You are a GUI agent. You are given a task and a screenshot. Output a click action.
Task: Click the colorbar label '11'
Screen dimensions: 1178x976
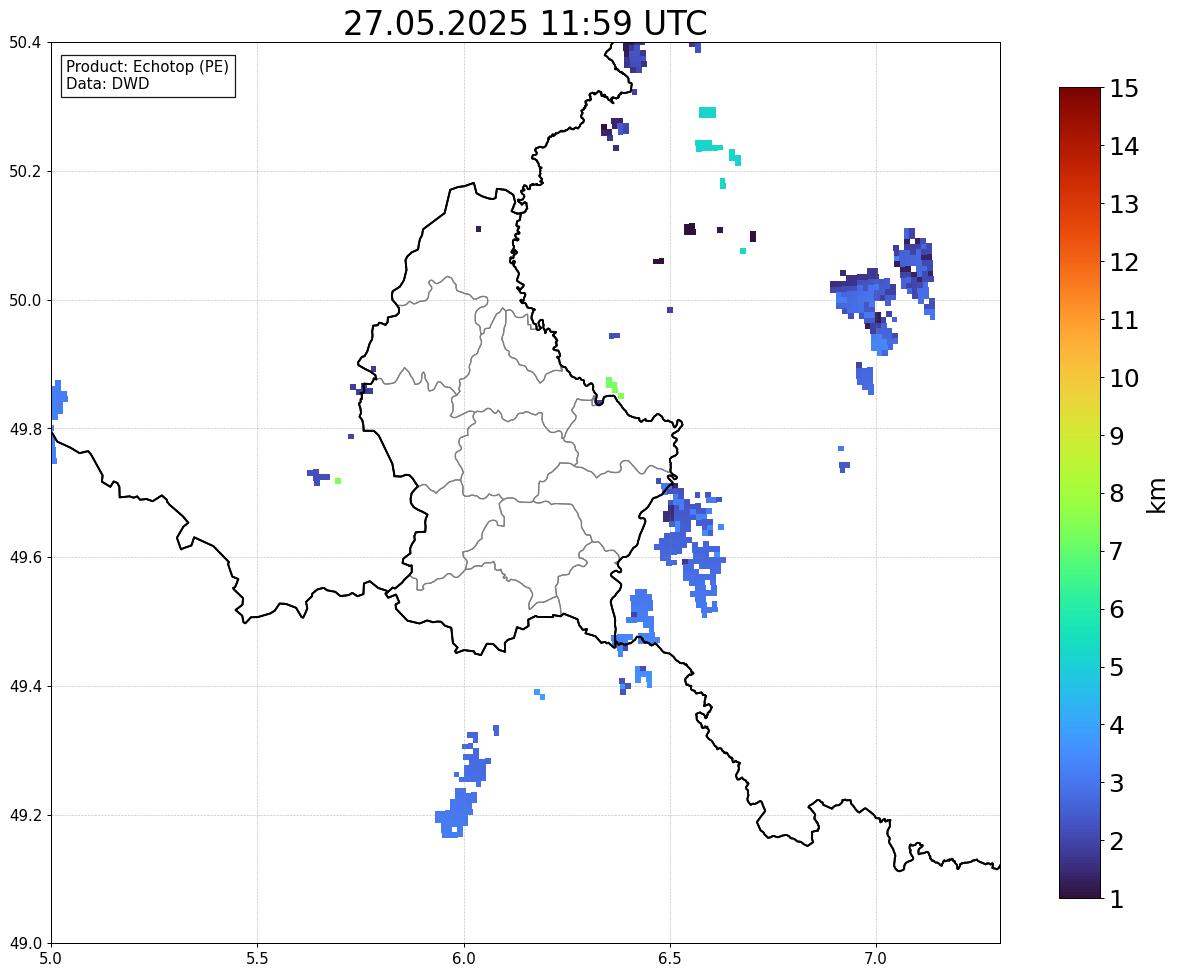pyautogui.click(x=1124, y=320)
